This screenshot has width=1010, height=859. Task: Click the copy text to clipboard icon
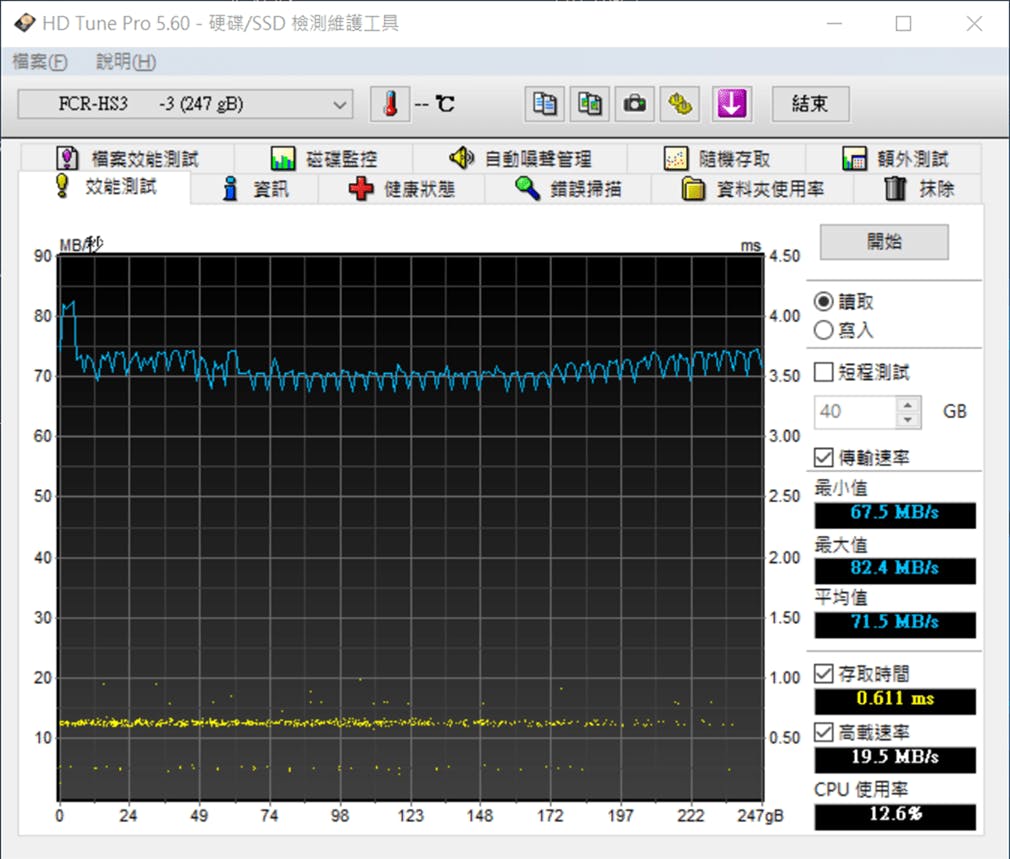(x=544, y=104)
